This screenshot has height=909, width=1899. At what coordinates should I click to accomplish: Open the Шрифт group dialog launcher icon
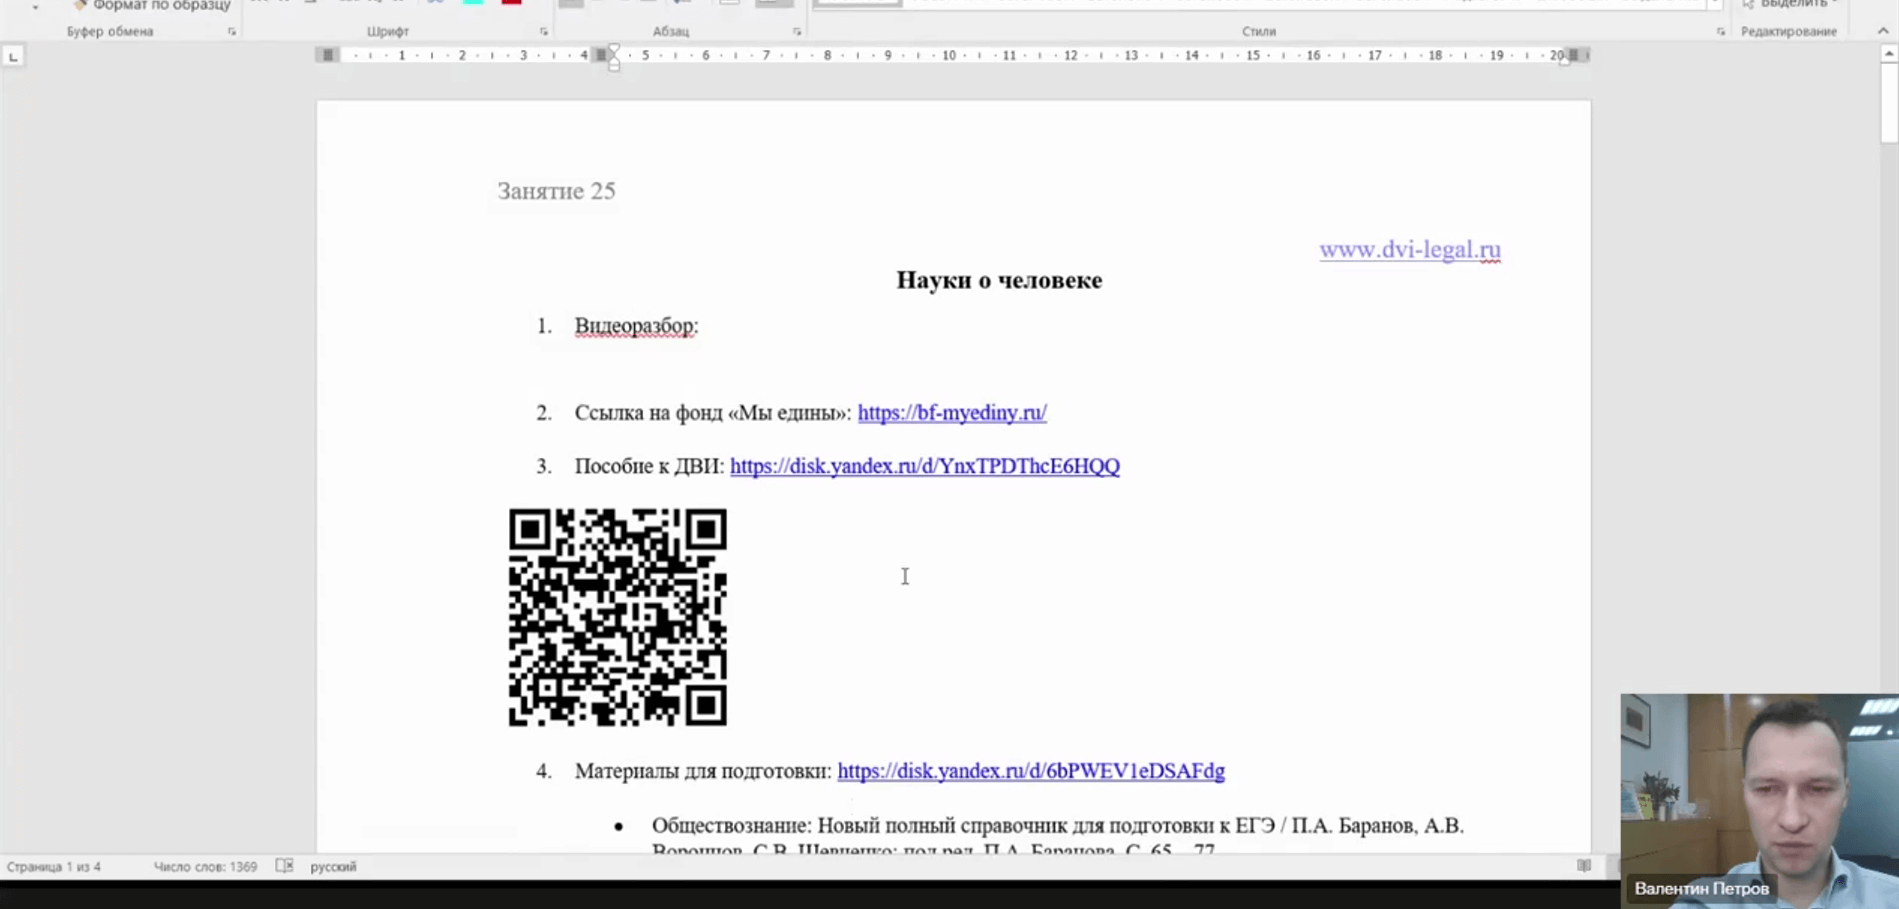coord(545,31)
